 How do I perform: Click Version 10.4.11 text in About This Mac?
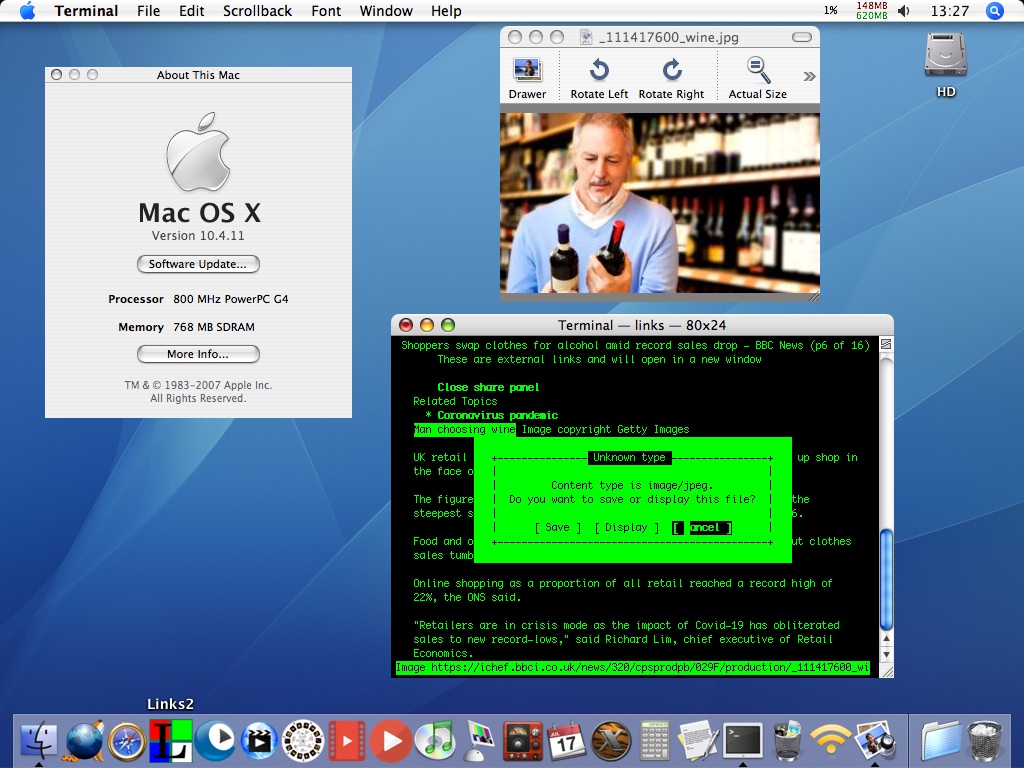pyautogui.click(x=198, y=236)
